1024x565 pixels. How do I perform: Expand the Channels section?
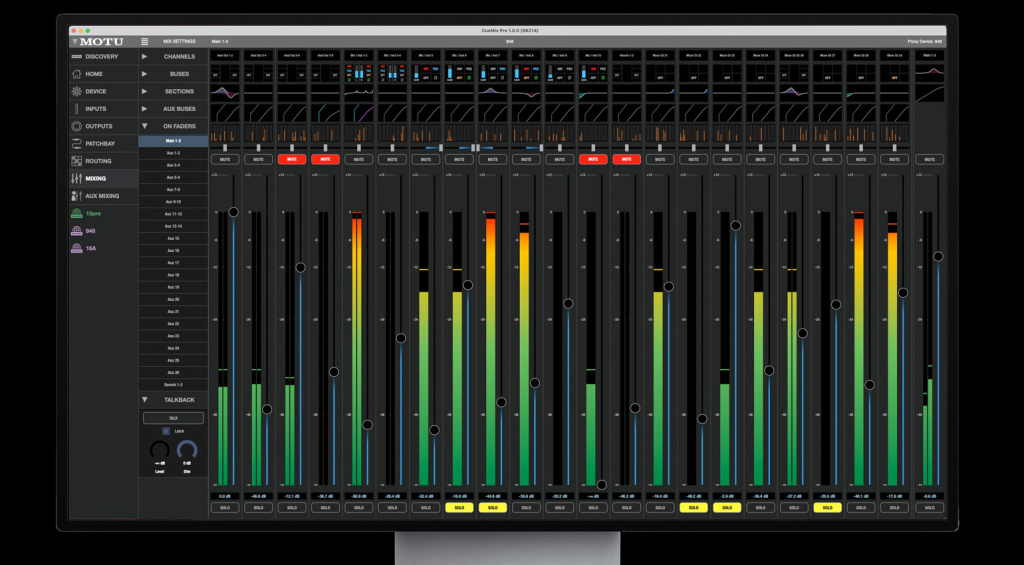pyautogui.click(x=144, y=57)
